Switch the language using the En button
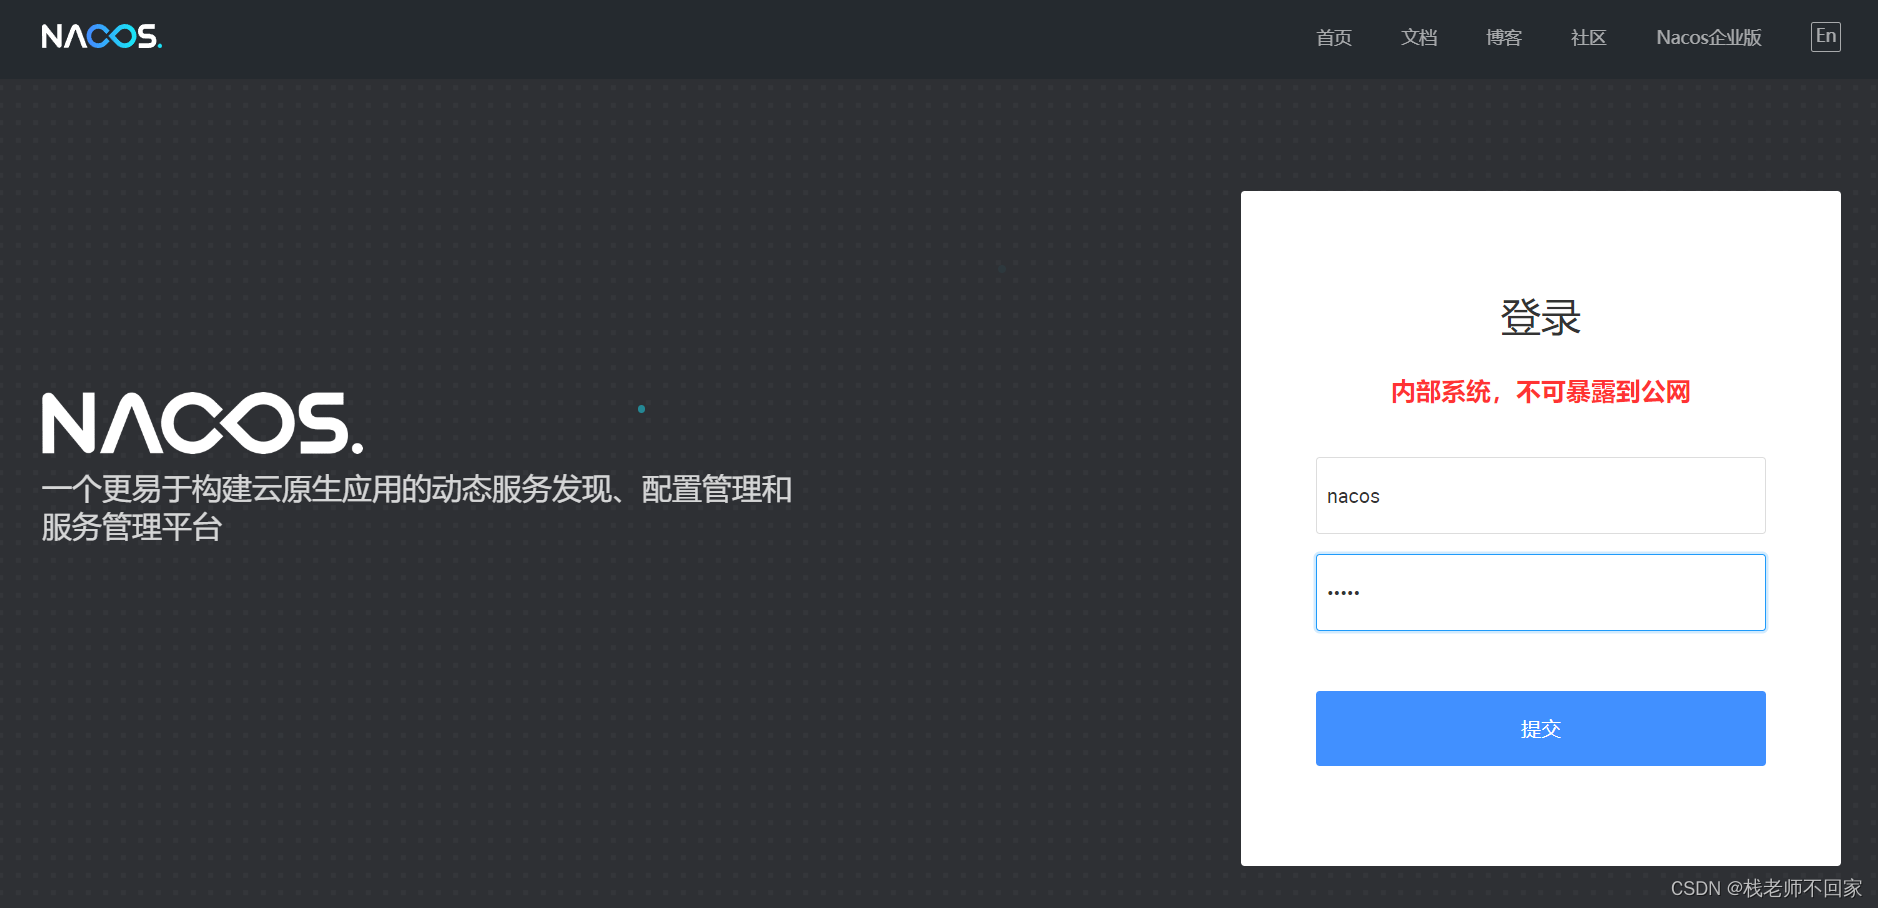1878x908 pixels. [1825, 37]
